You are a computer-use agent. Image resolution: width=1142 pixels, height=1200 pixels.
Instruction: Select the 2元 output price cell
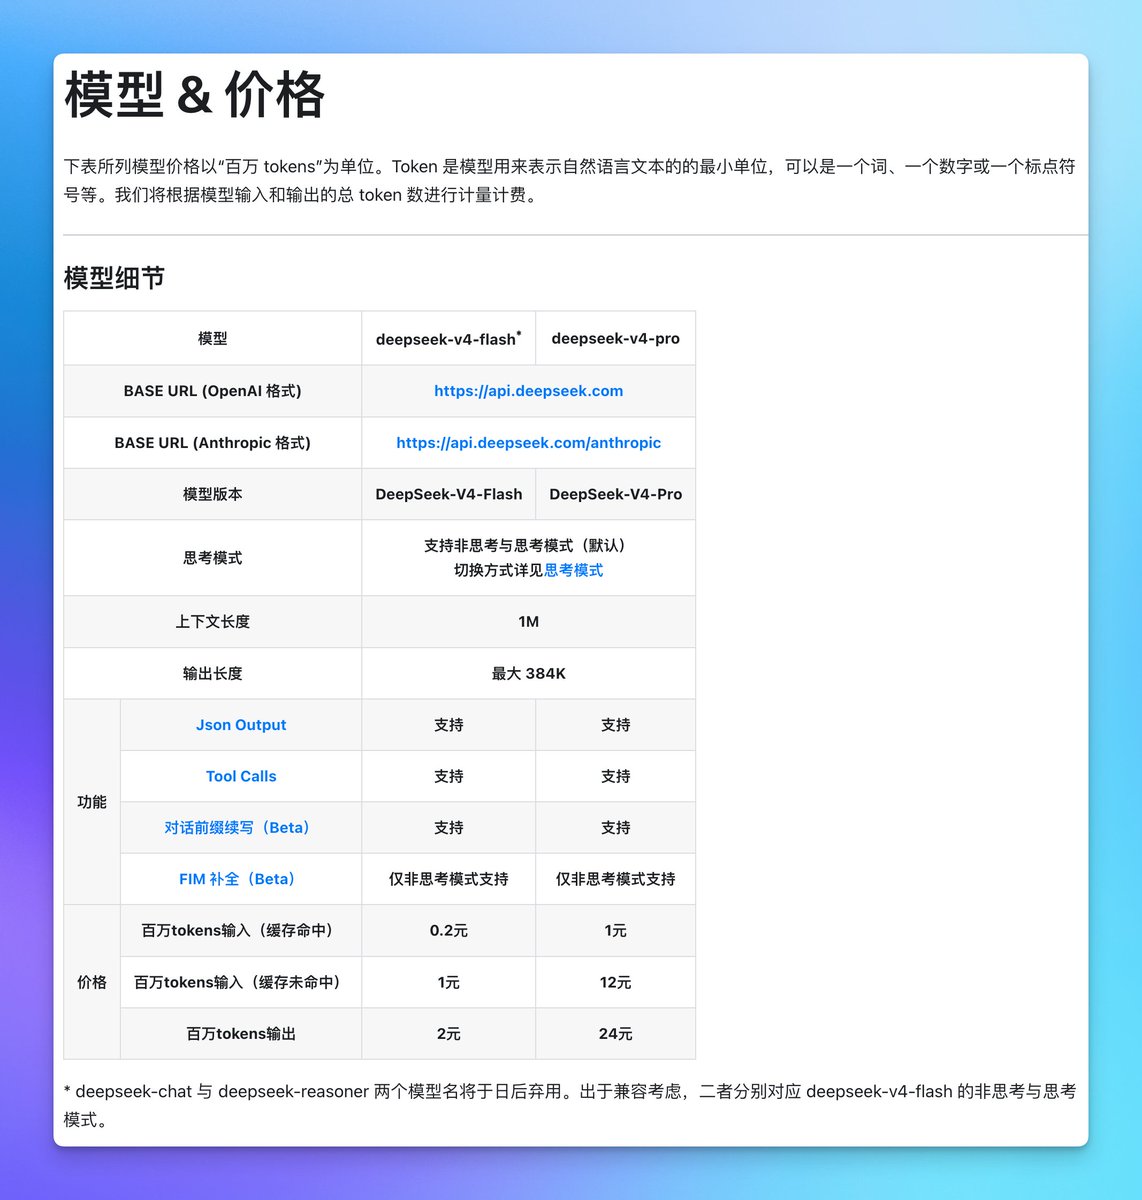coord(449,1034)
